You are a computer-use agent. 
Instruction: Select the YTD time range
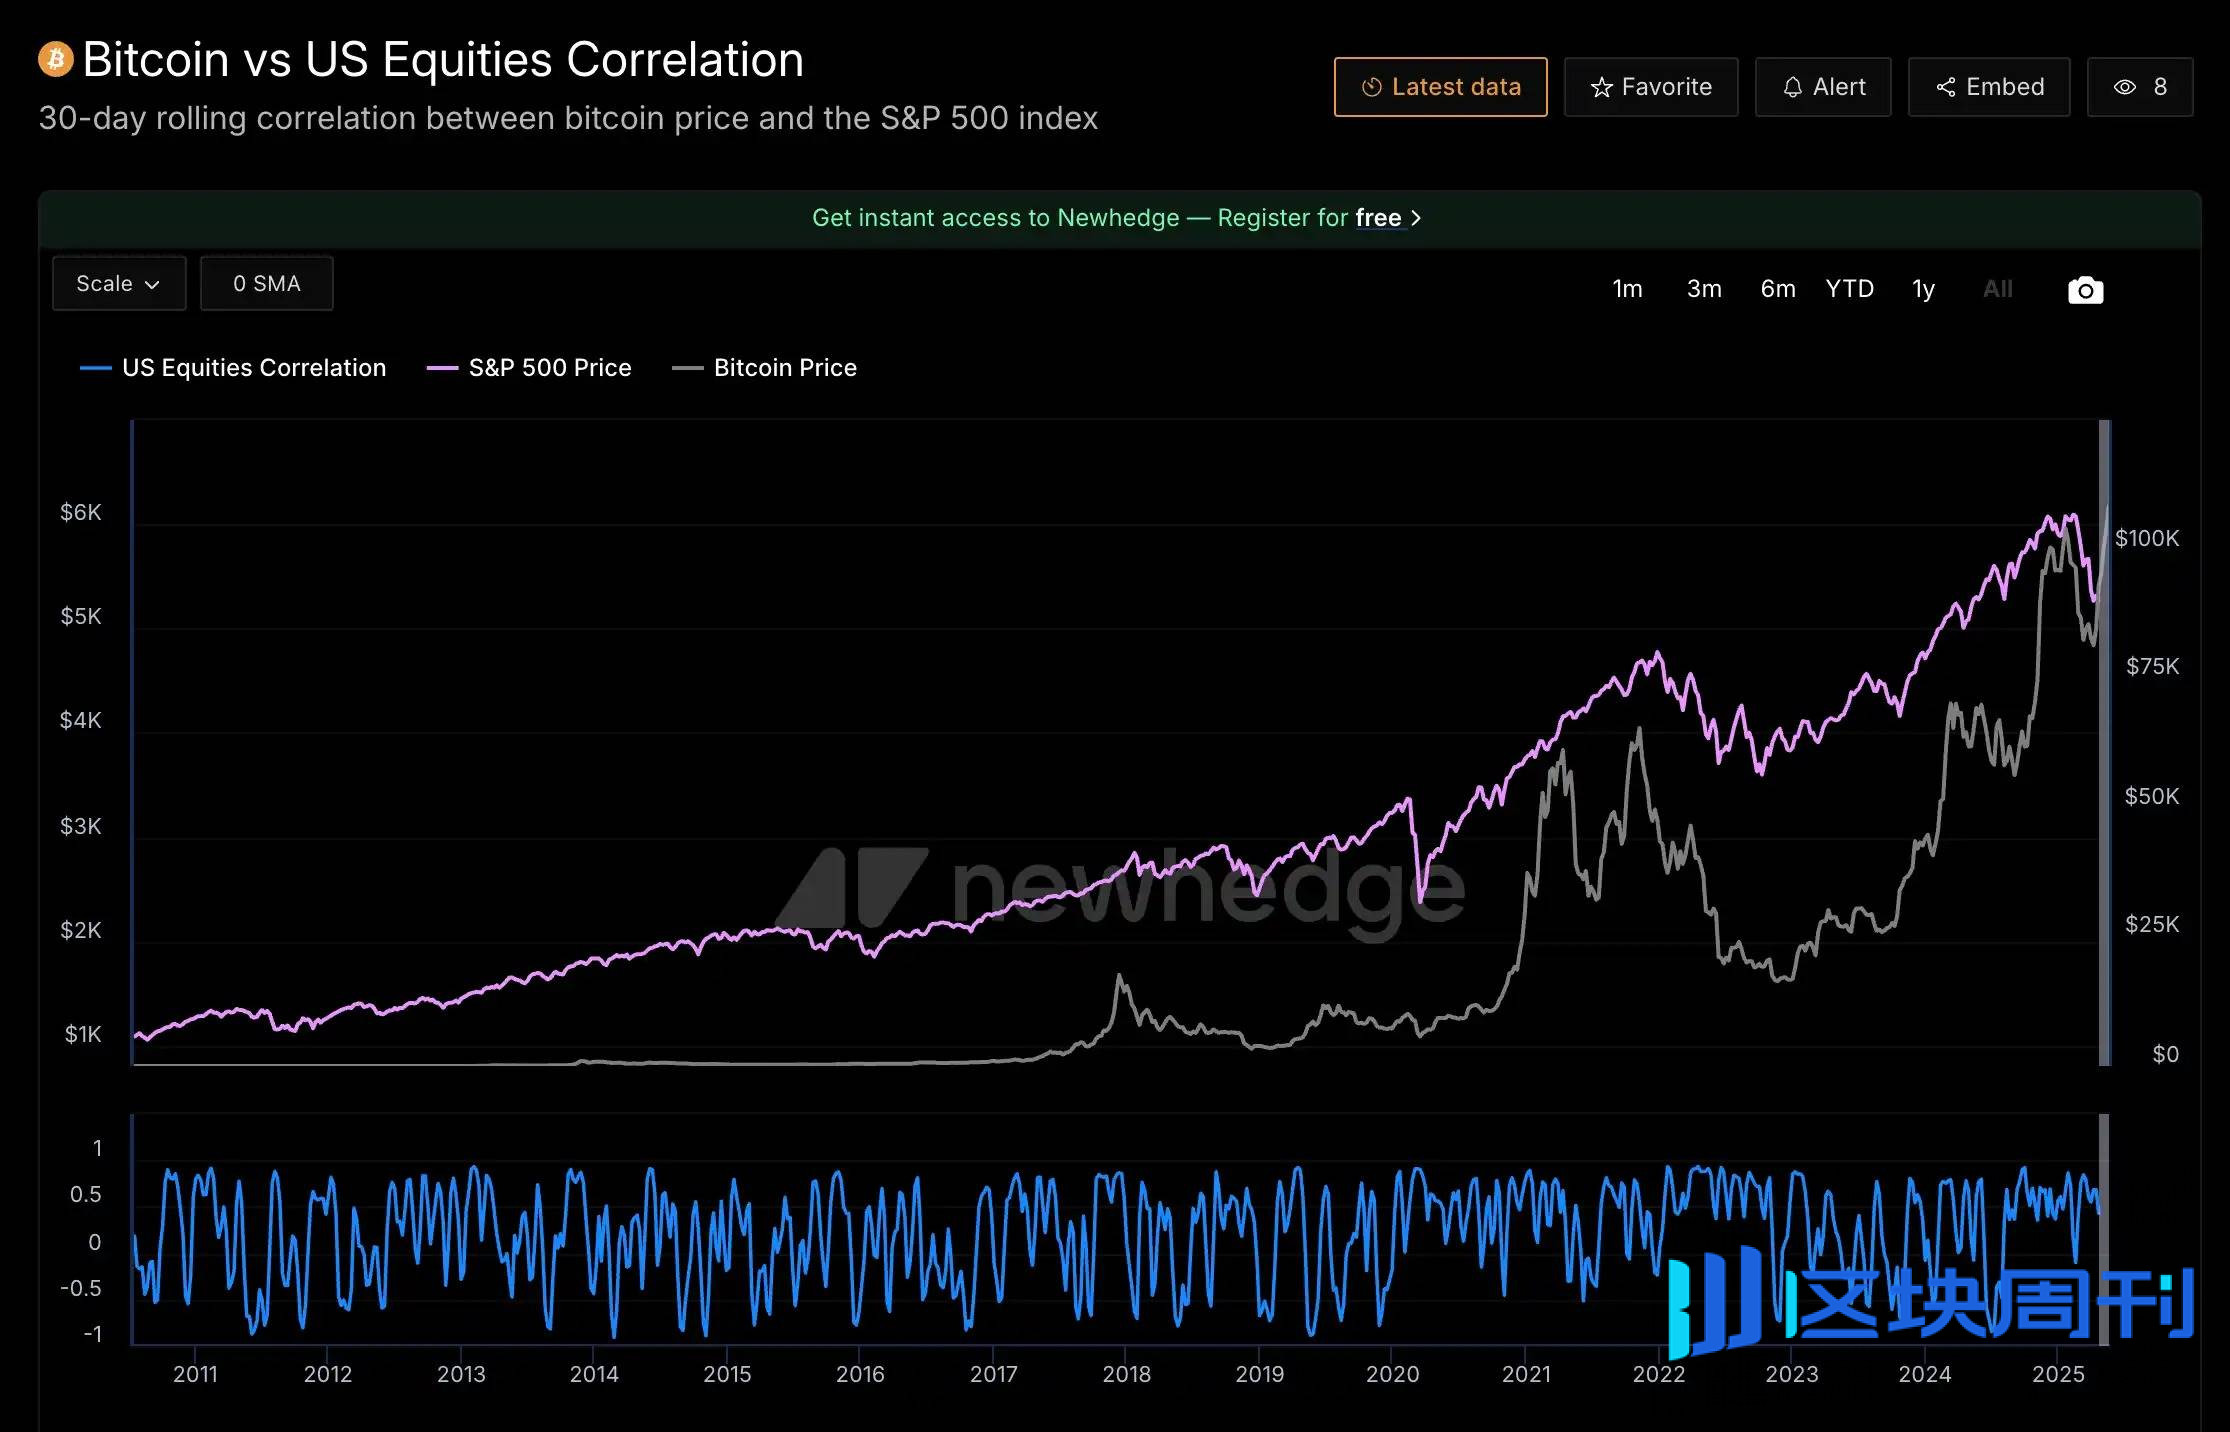coord(1849,289)
